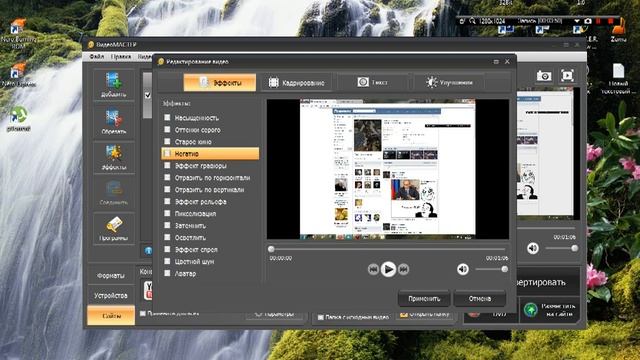Click the dialog's volume slider handle
640x360 pixels.
504,269
